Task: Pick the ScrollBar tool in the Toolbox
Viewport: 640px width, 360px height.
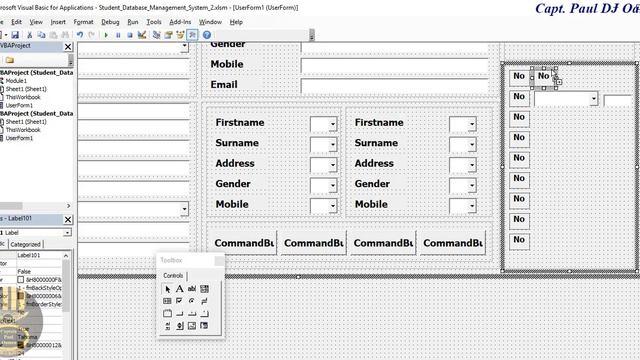Action: click(167, 326)
